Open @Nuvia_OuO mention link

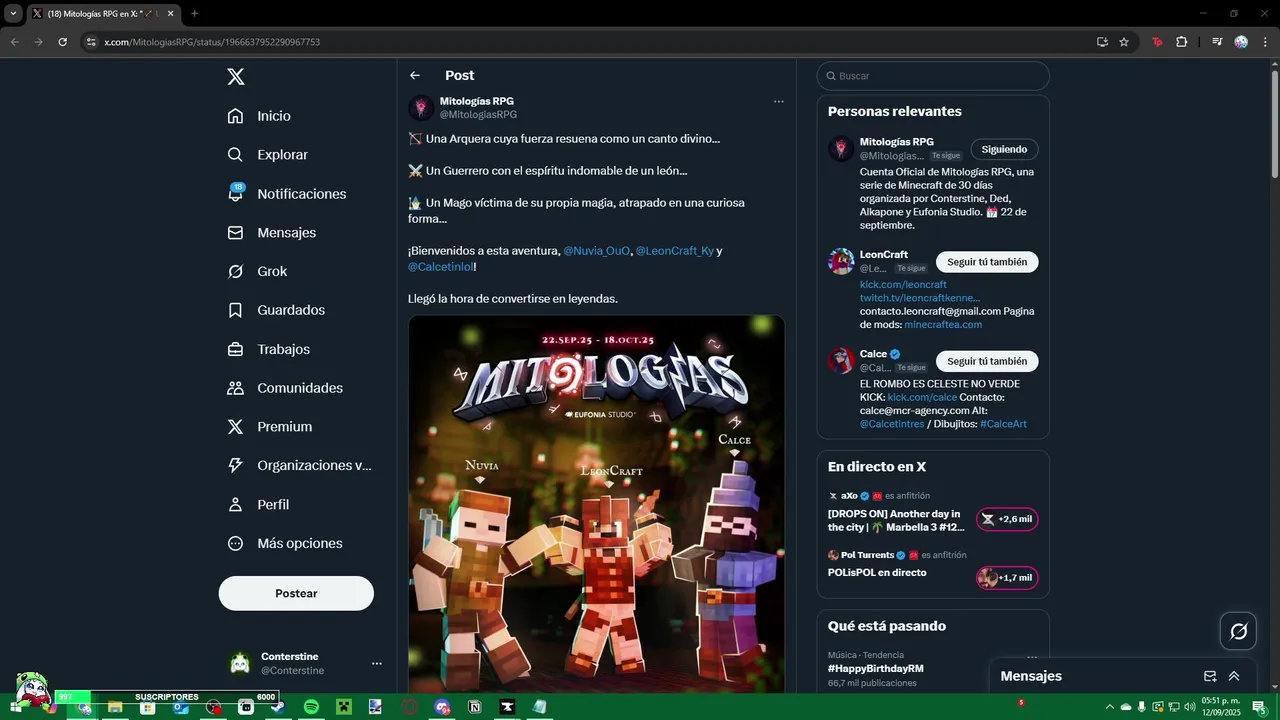pyautogui.click(x=597, y=251)
